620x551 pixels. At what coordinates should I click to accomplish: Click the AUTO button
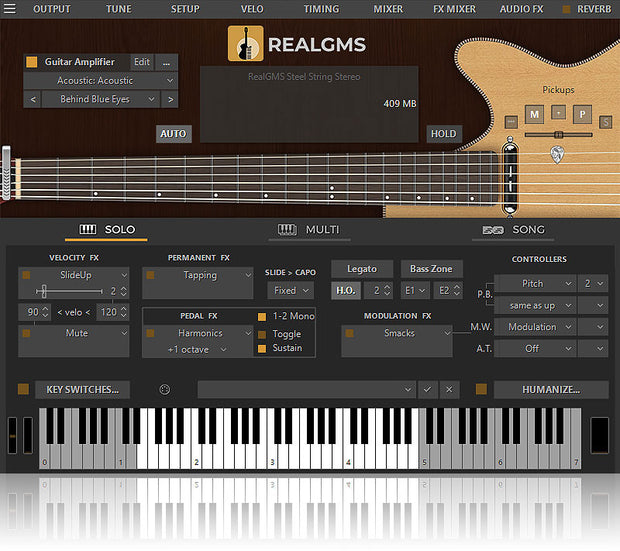coord(174,134)
